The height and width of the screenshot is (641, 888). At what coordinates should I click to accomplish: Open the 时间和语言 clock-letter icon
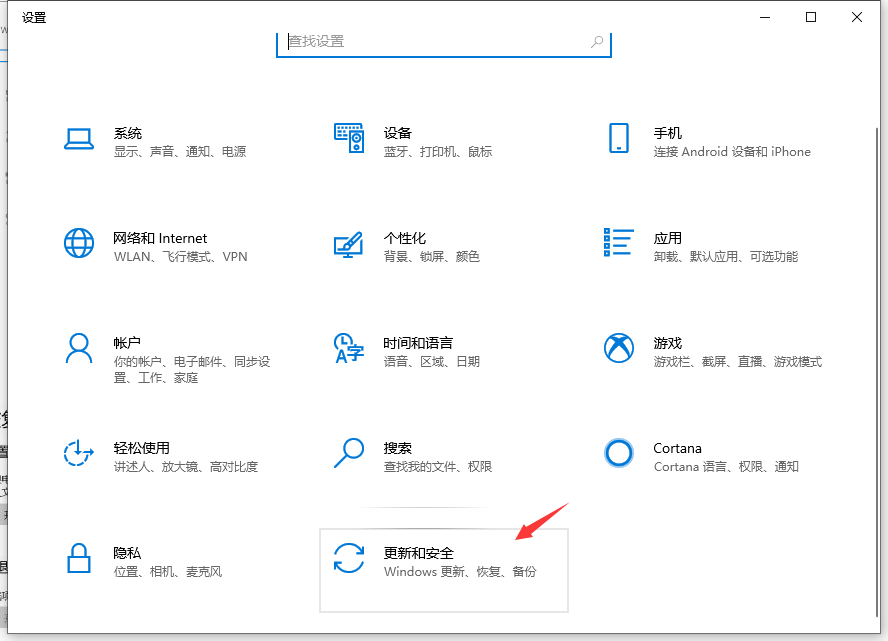349,348
